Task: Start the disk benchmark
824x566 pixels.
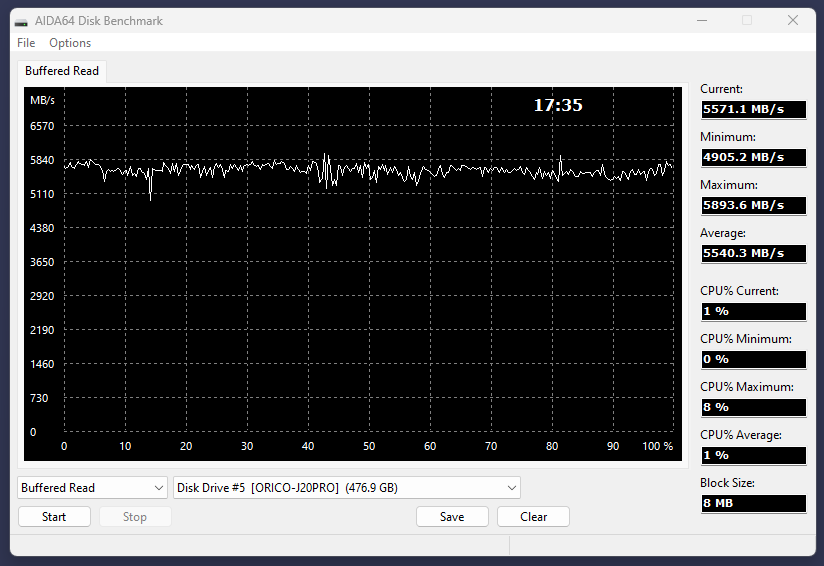Action: point(54,517)
